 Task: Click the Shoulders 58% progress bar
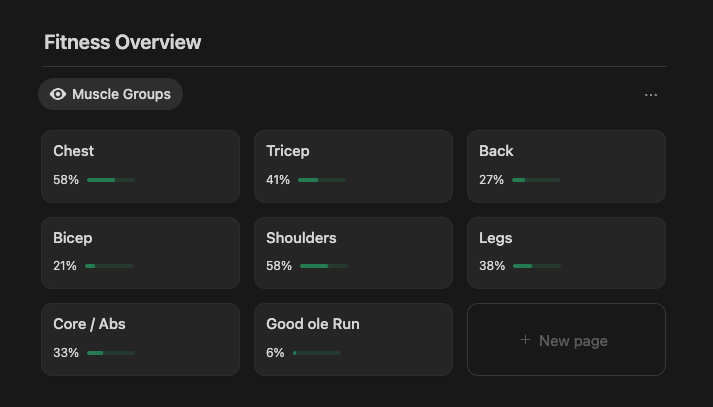(x=324, y=266)
